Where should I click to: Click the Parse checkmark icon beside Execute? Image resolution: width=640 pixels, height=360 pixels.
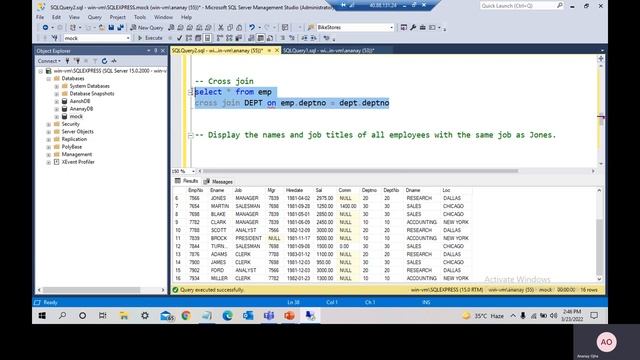[x=179, y=38]
